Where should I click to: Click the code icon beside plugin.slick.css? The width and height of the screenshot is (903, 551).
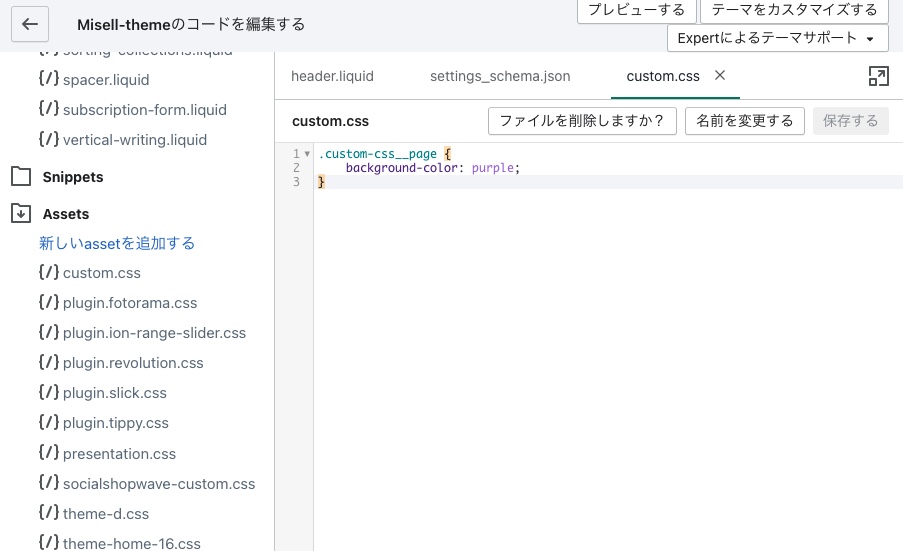(x=49, y=391)
